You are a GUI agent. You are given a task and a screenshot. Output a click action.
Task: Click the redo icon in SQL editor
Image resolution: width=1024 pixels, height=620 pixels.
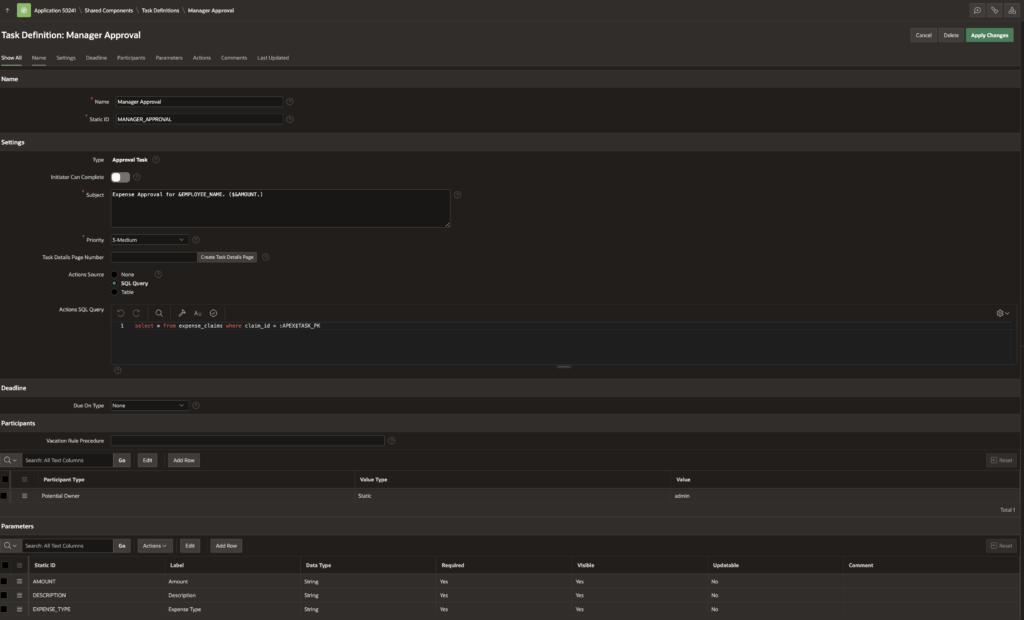[136, 313]
